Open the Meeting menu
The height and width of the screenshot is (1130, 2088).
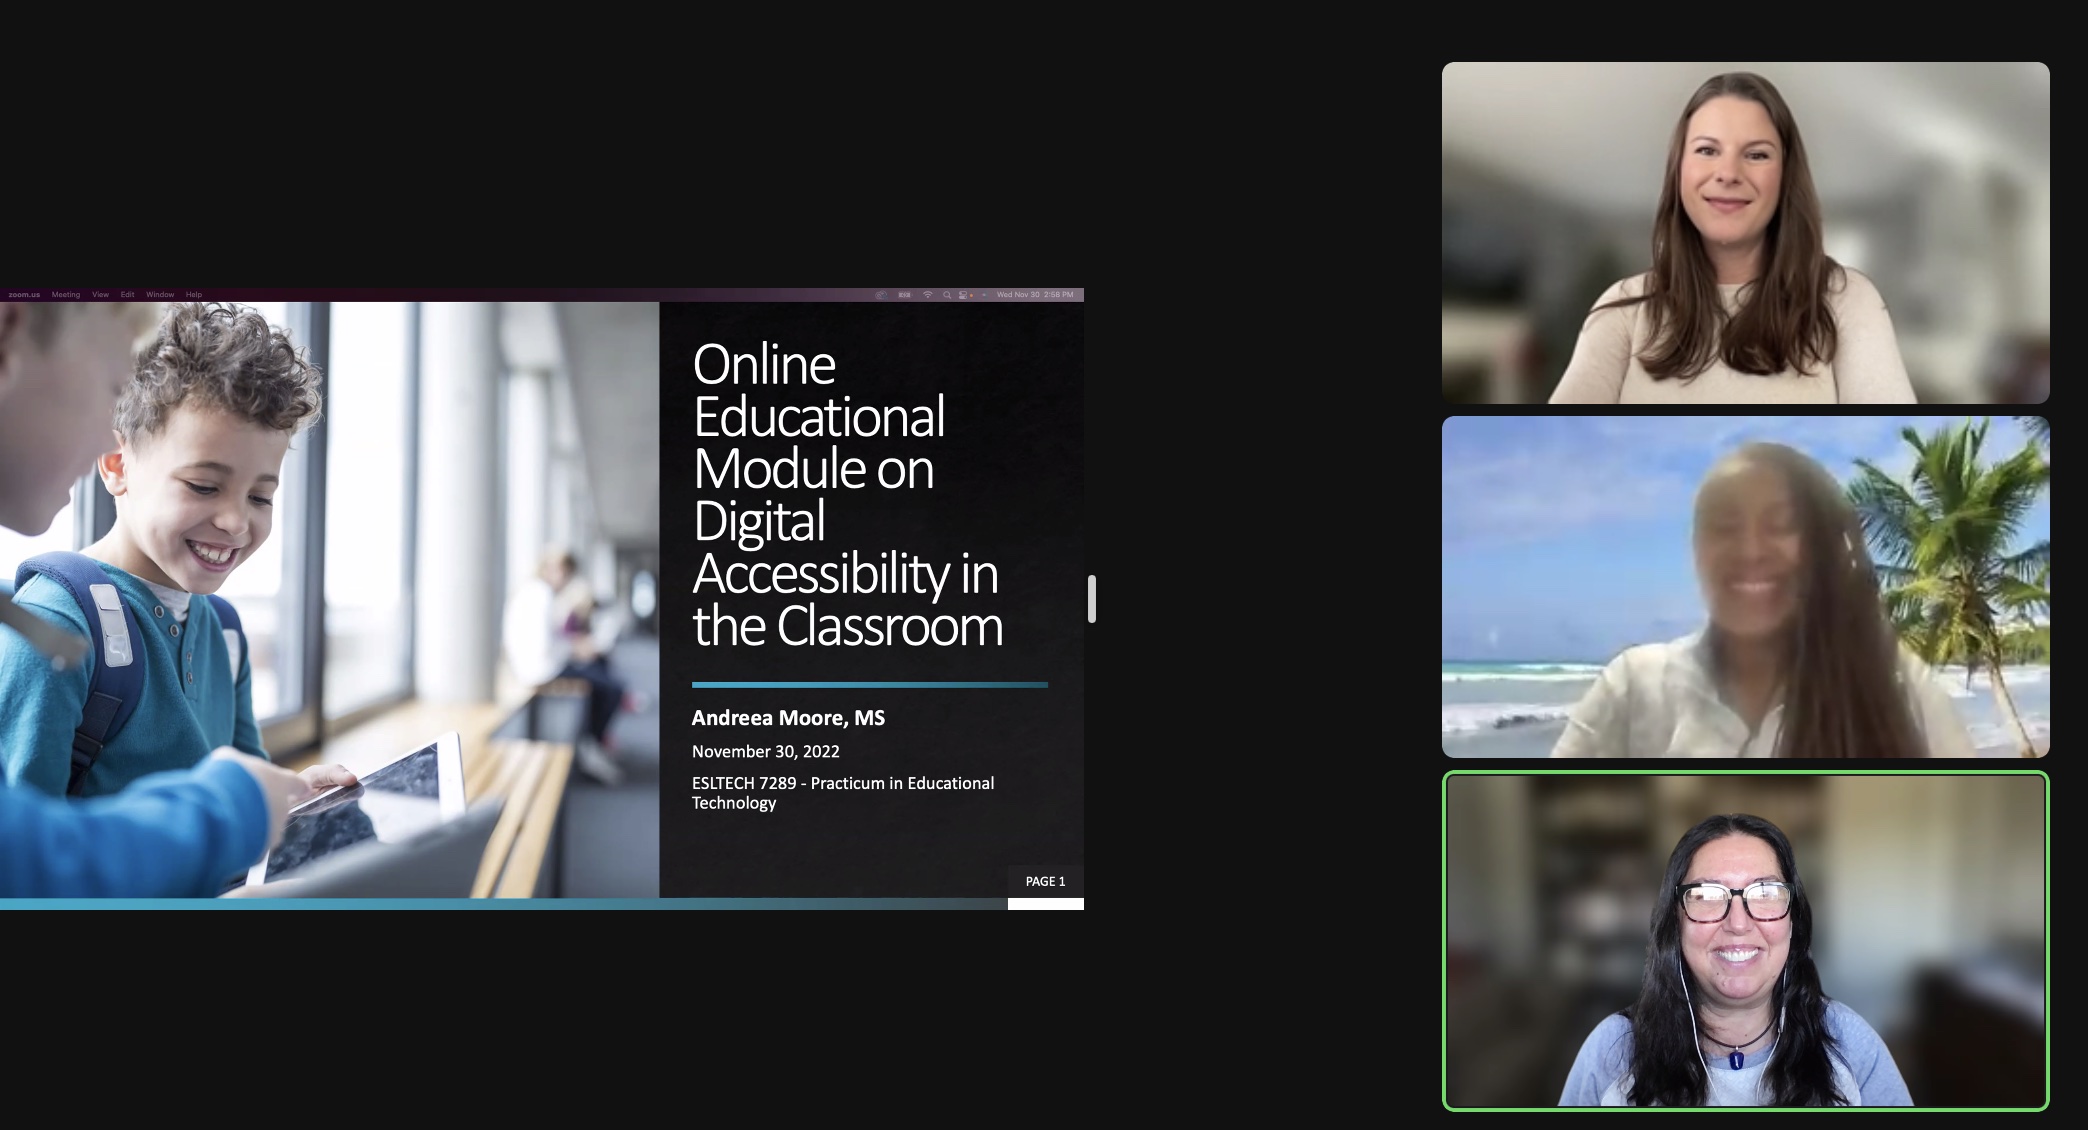coord(66,295)
